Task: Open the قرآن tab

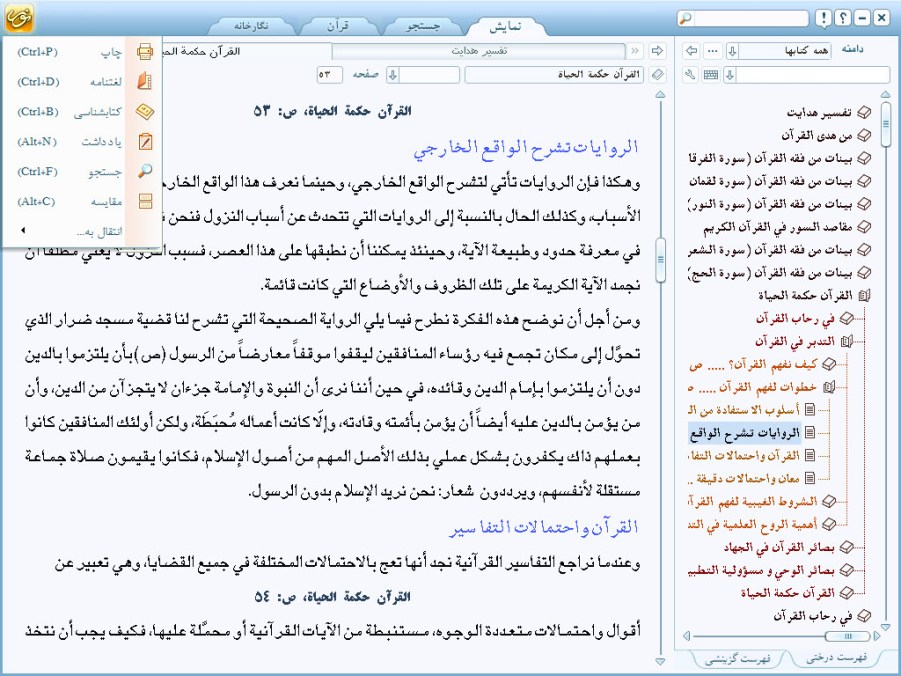Action: tap(338, 26)
